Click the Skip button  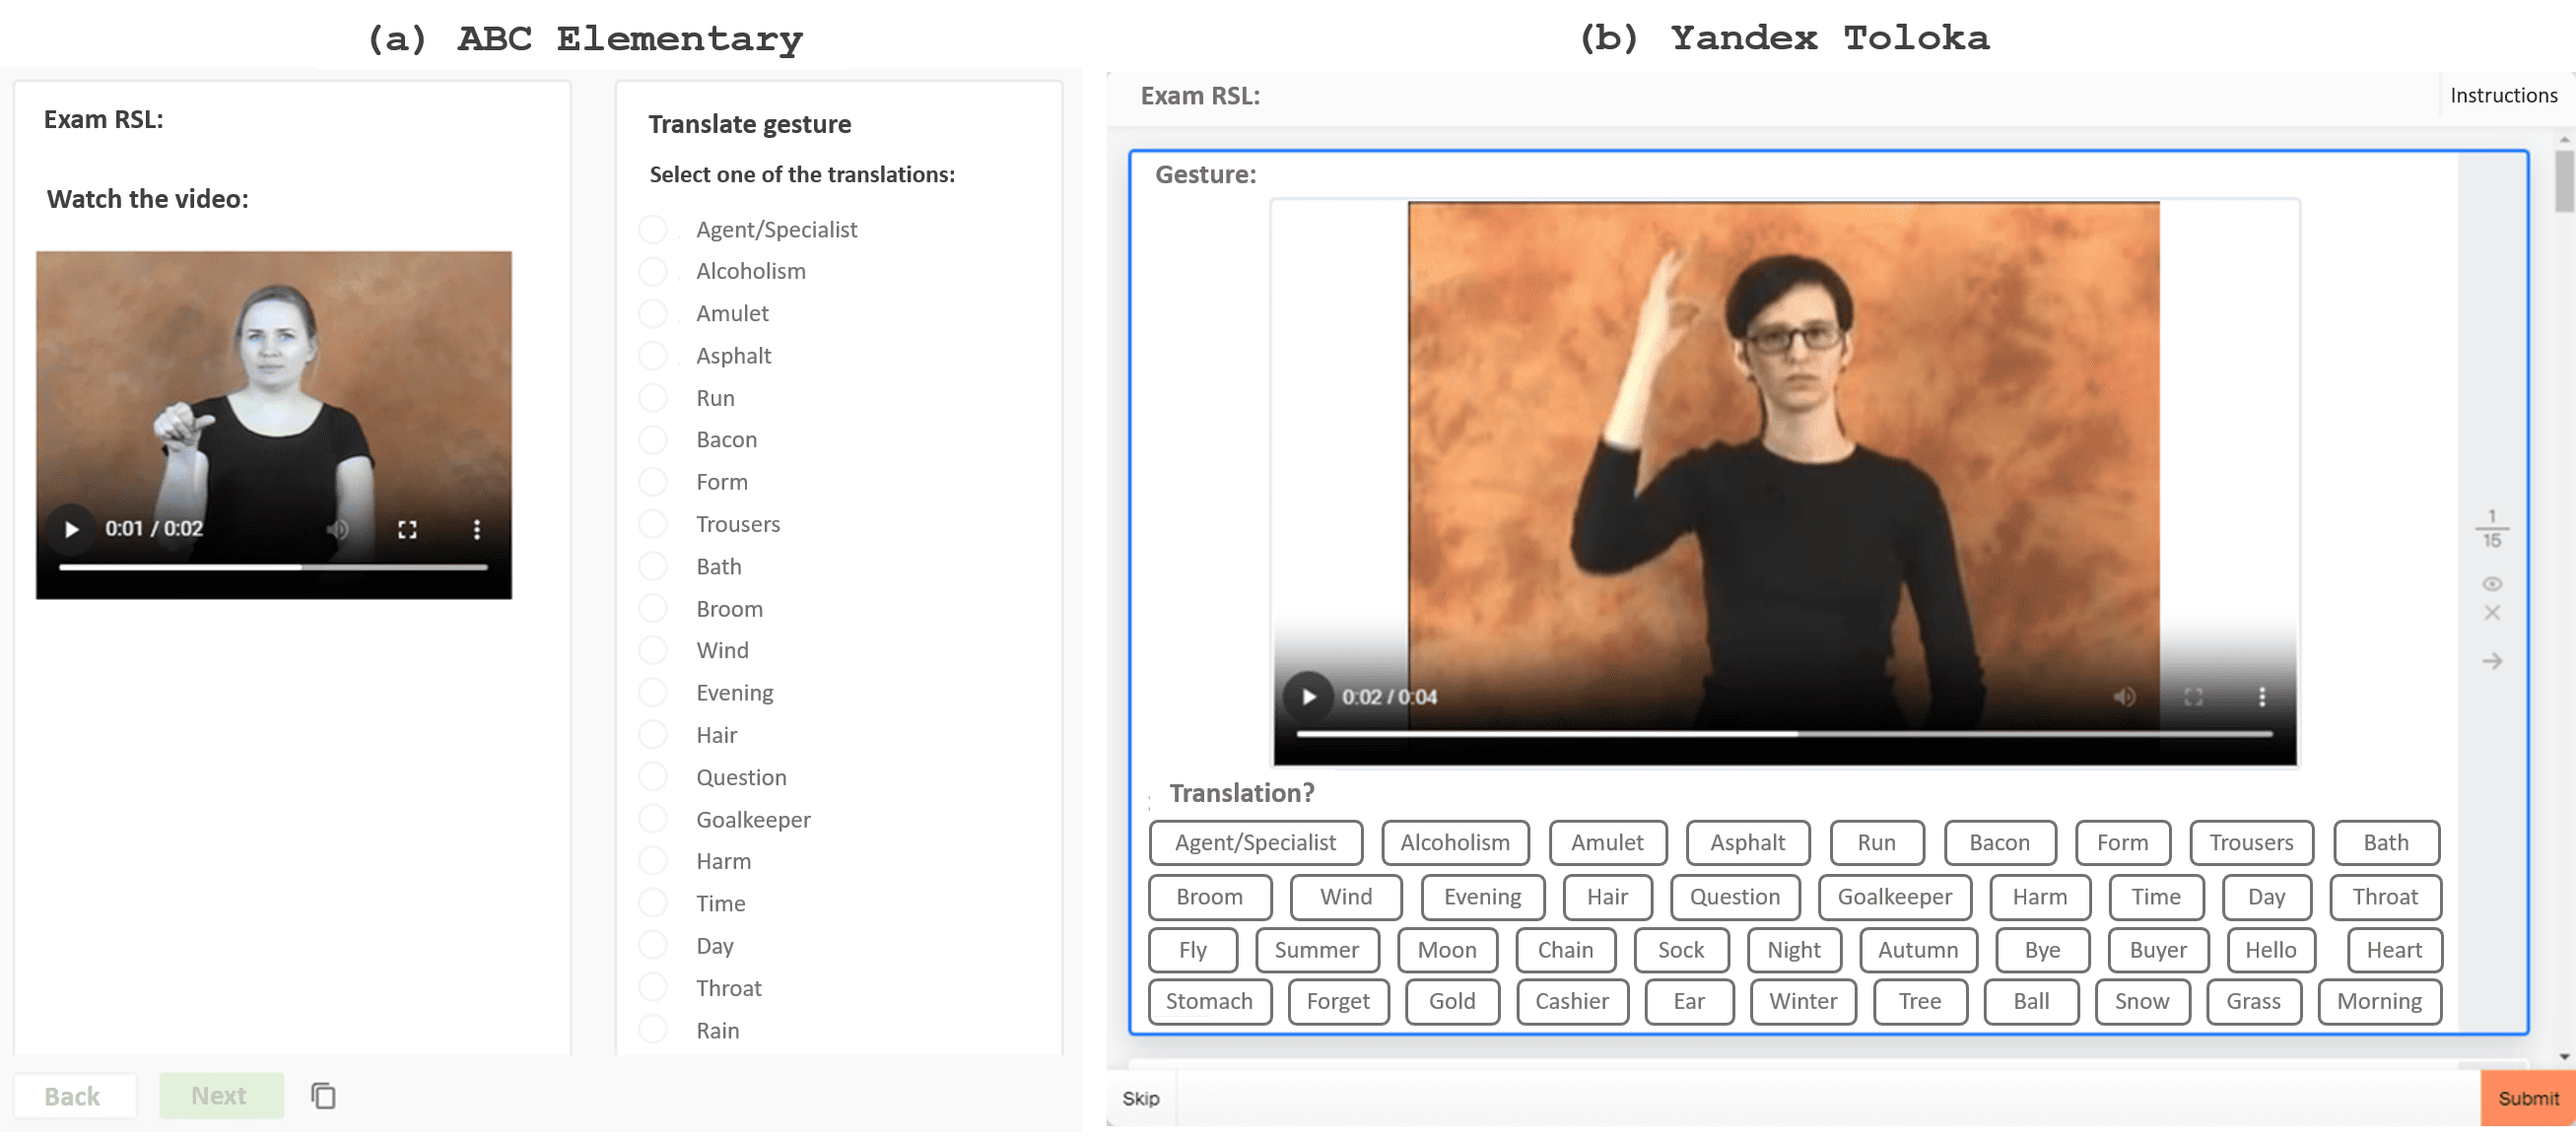(1140, 1098)
